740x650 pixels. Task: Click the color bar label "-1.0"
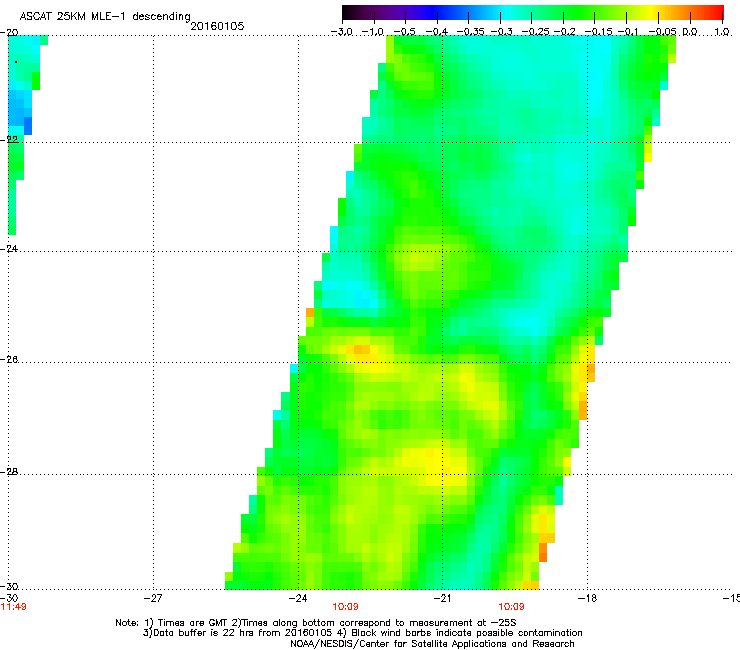click(x=372, y=32)
